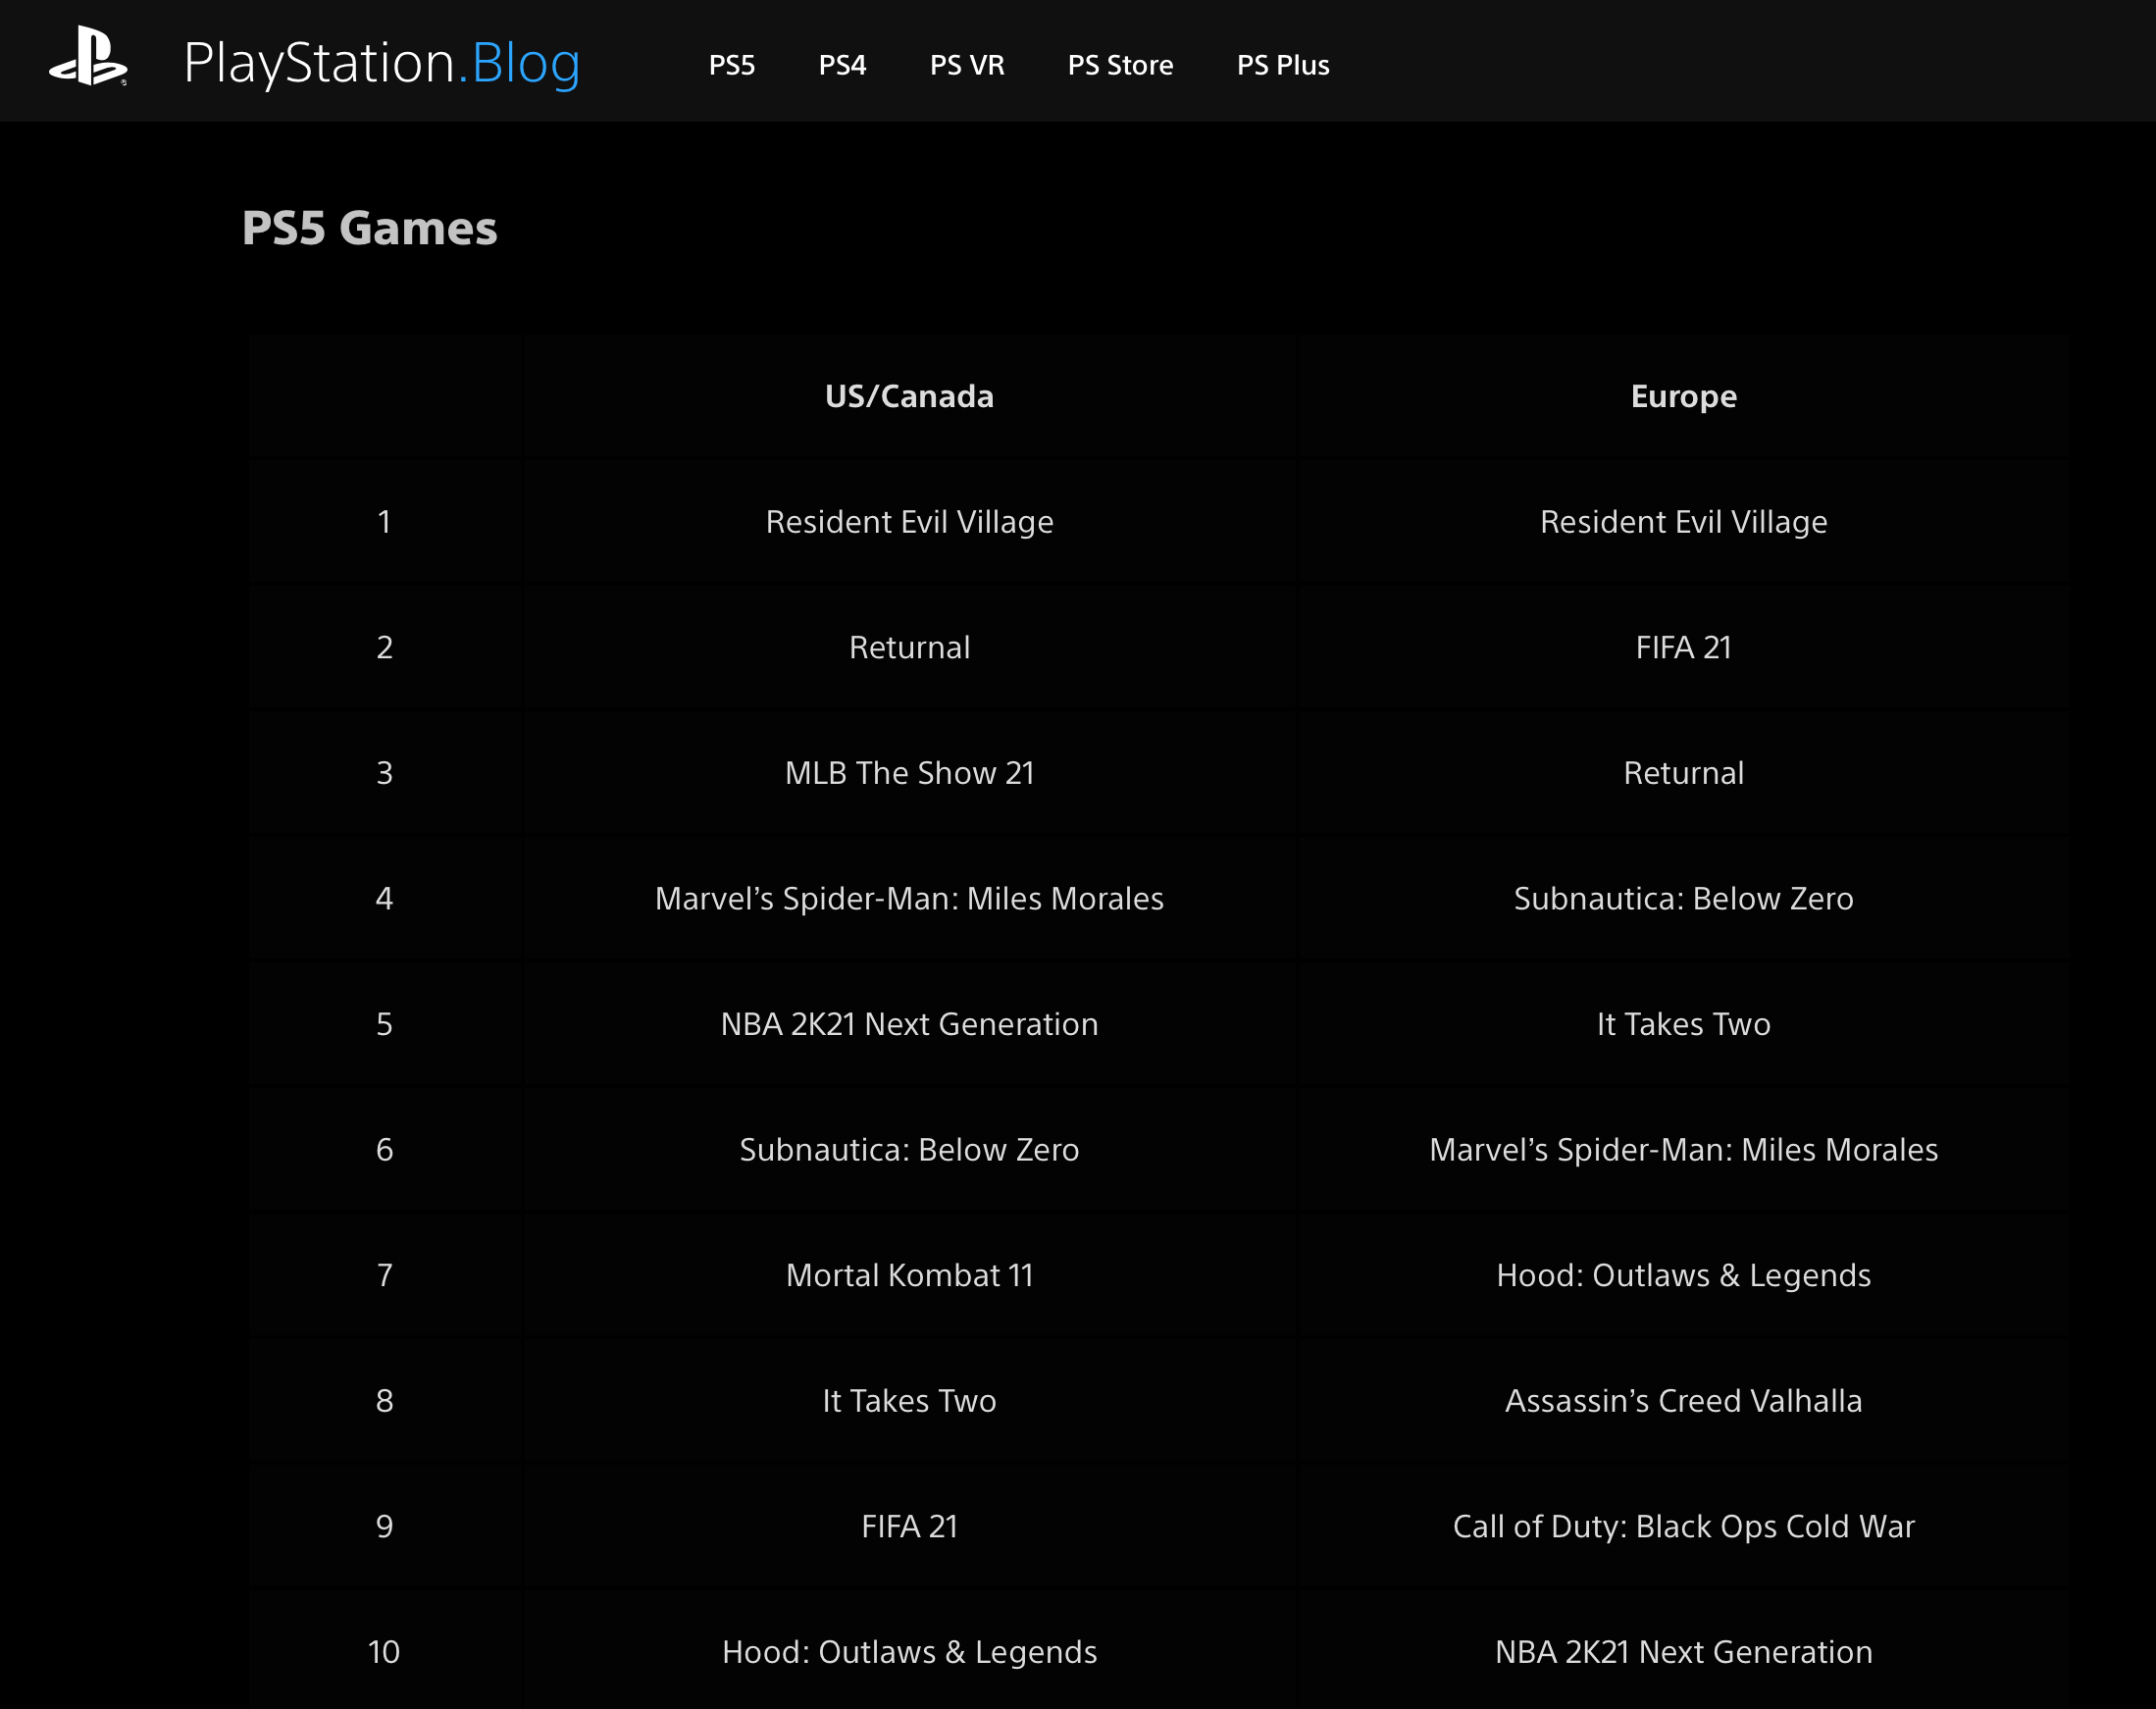The height and width of the screenshot is (1709, 2156).
Task: Click FIFA 21 in Europe column
Action: (1683, 648)
